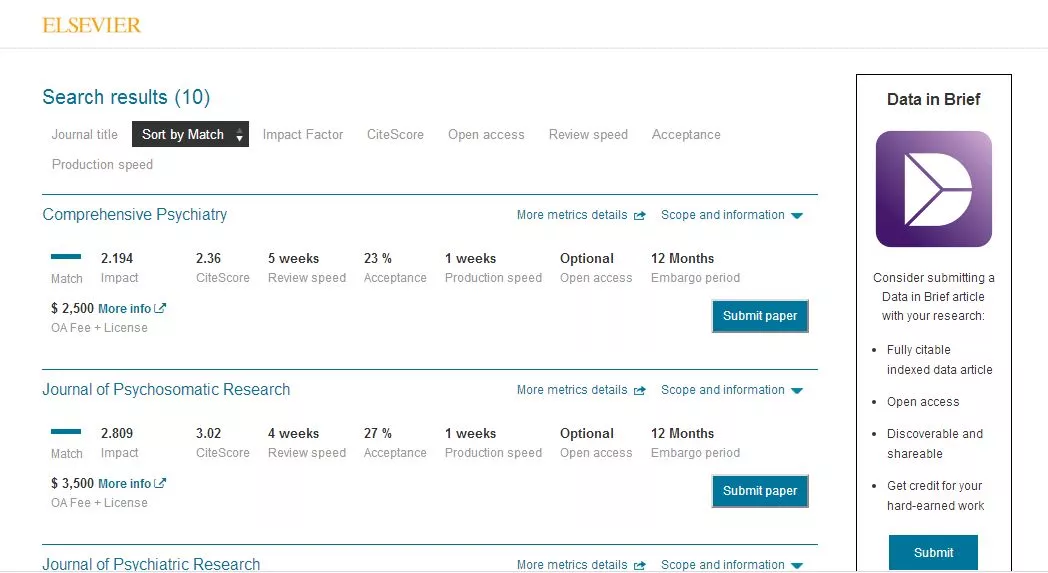Click More info external icon for $3,500 fee
1048x573 pixels.
pyautogui.click(x=161, y=484)
